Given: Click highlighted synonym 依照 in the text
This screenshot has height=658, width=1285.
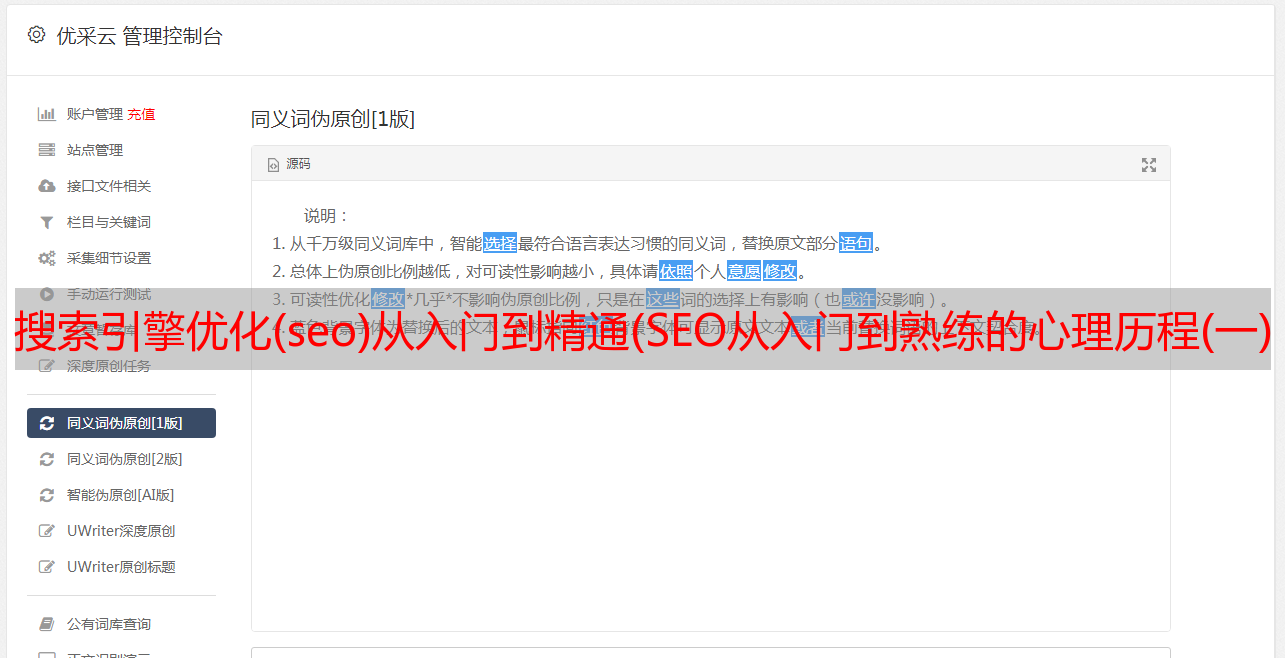Looking at the screenshot, I should pyautogui.click(x=676, y=271).
